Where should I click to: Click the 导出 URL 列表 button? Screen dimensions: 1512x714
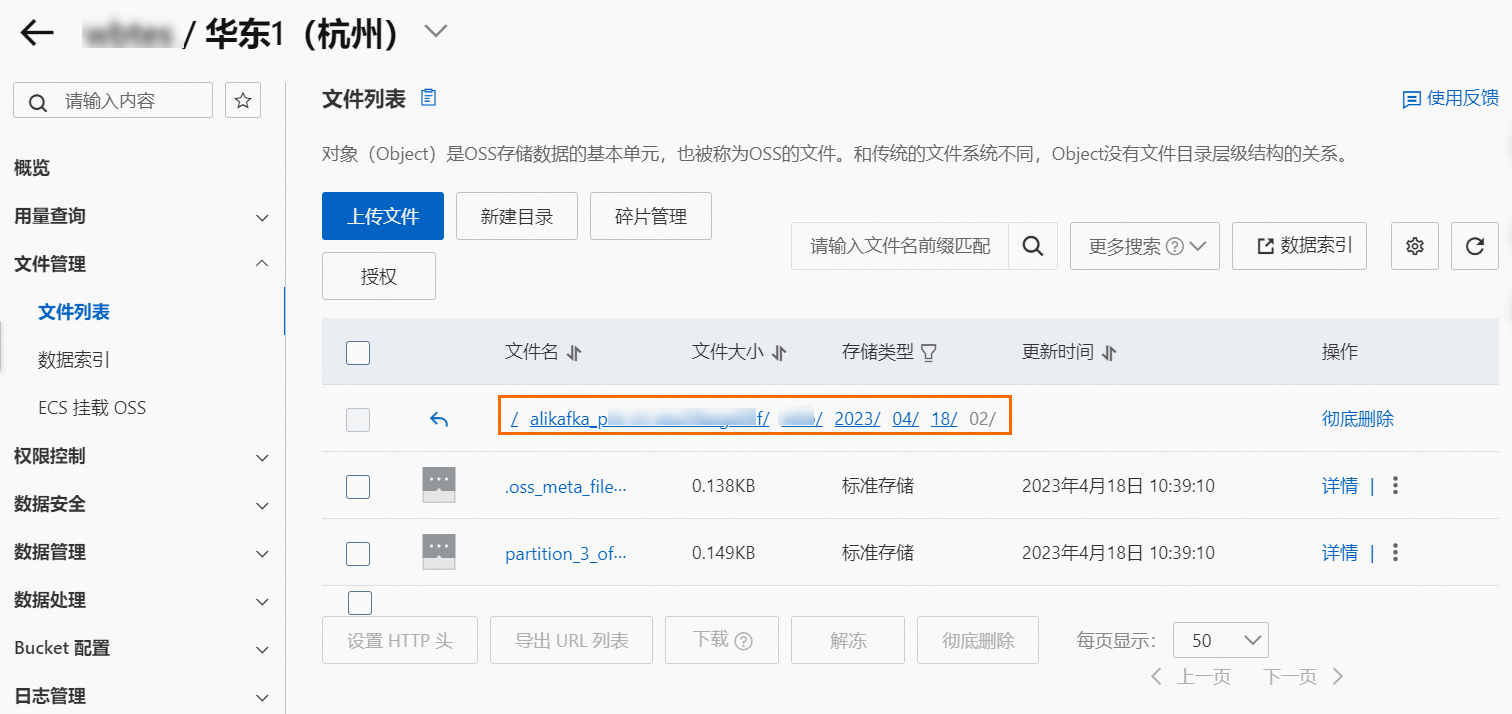571,640
